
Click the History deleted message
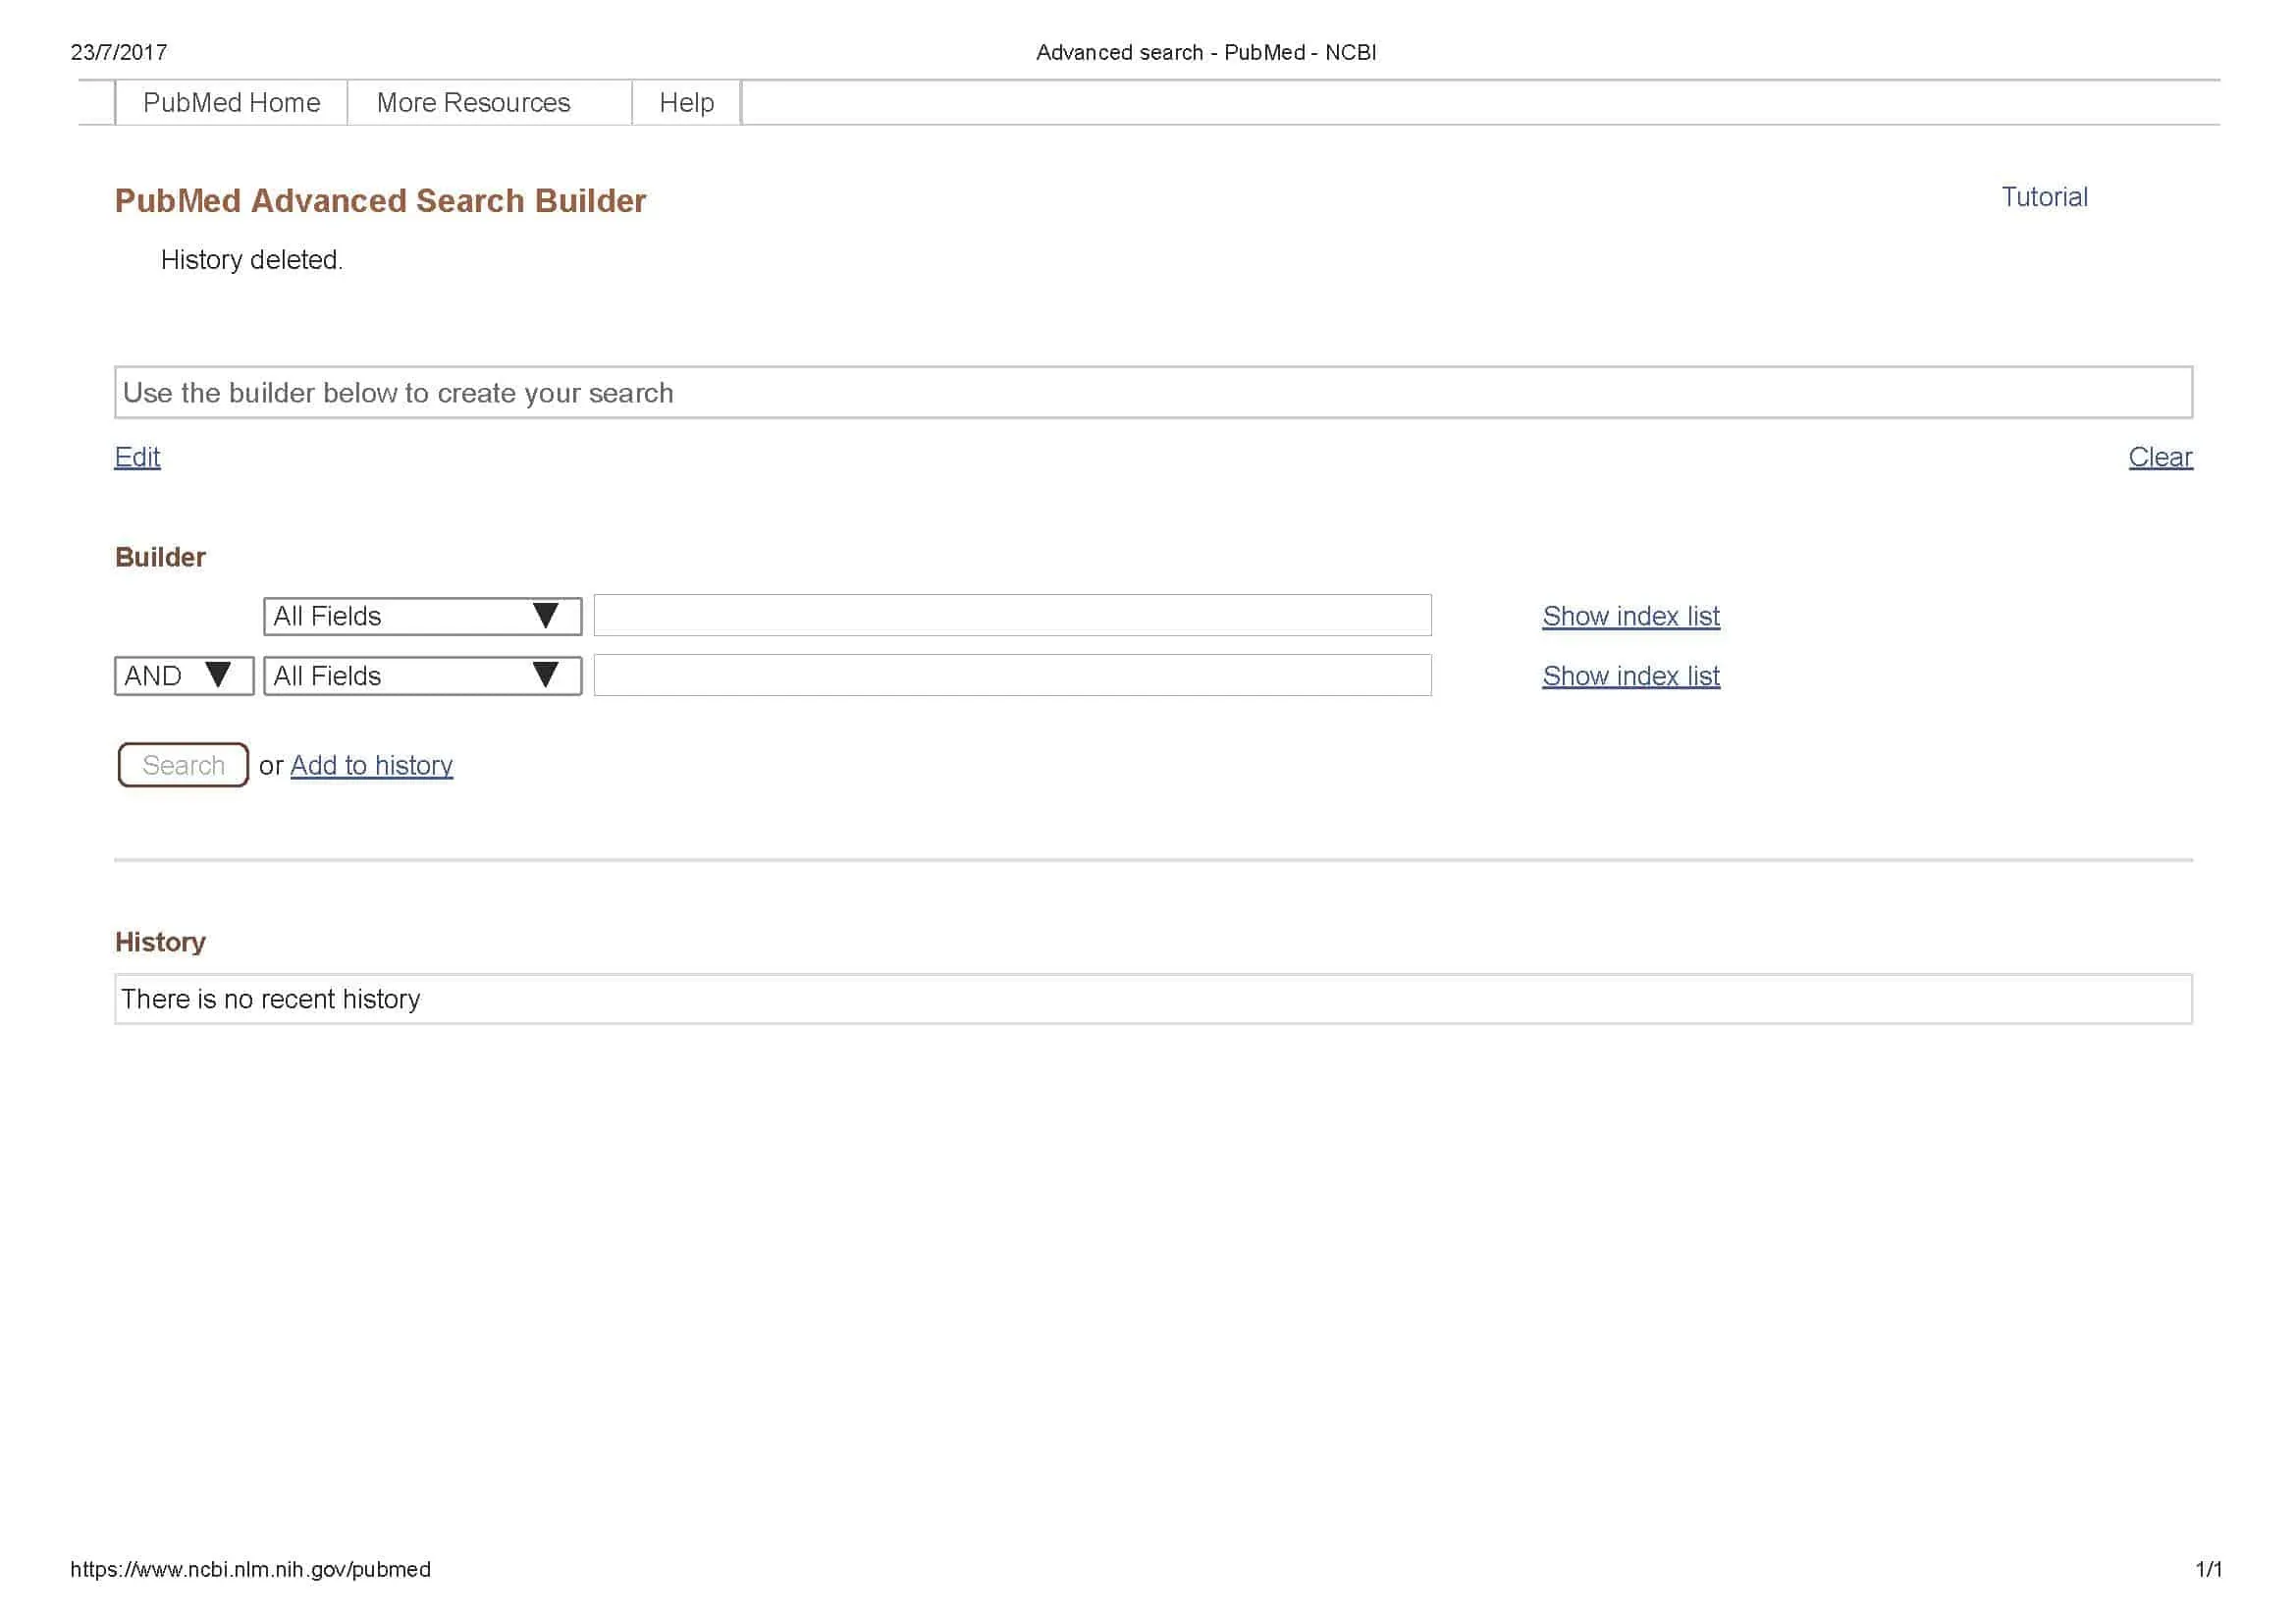coord(251,260)
